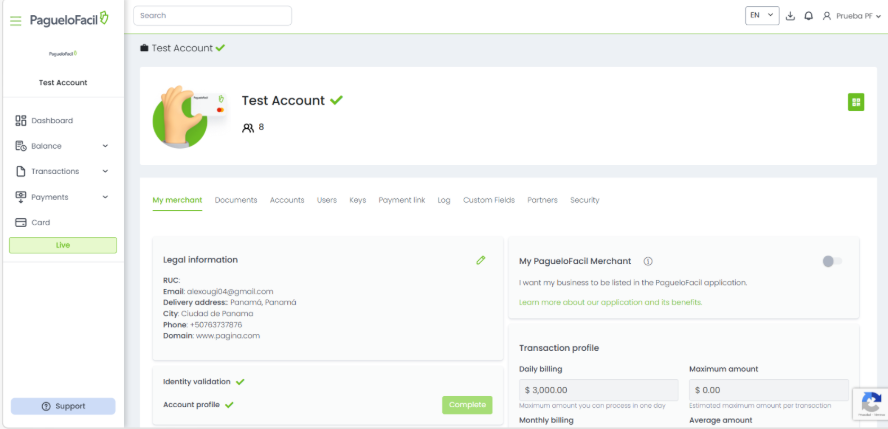Open the learn more about application link
Screen dimensions: 888x429
[610, 302]
